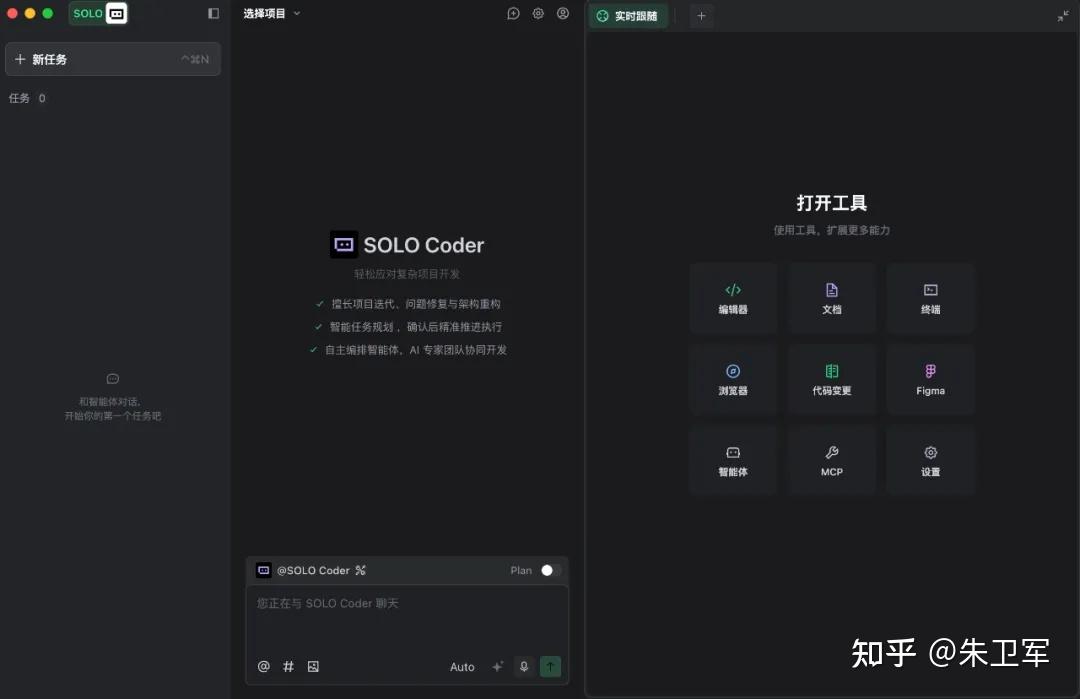The height and width of the screenshot is (699, 1080).
Task: Toggle the left sidebar panel
Action: tap(211, 12)
